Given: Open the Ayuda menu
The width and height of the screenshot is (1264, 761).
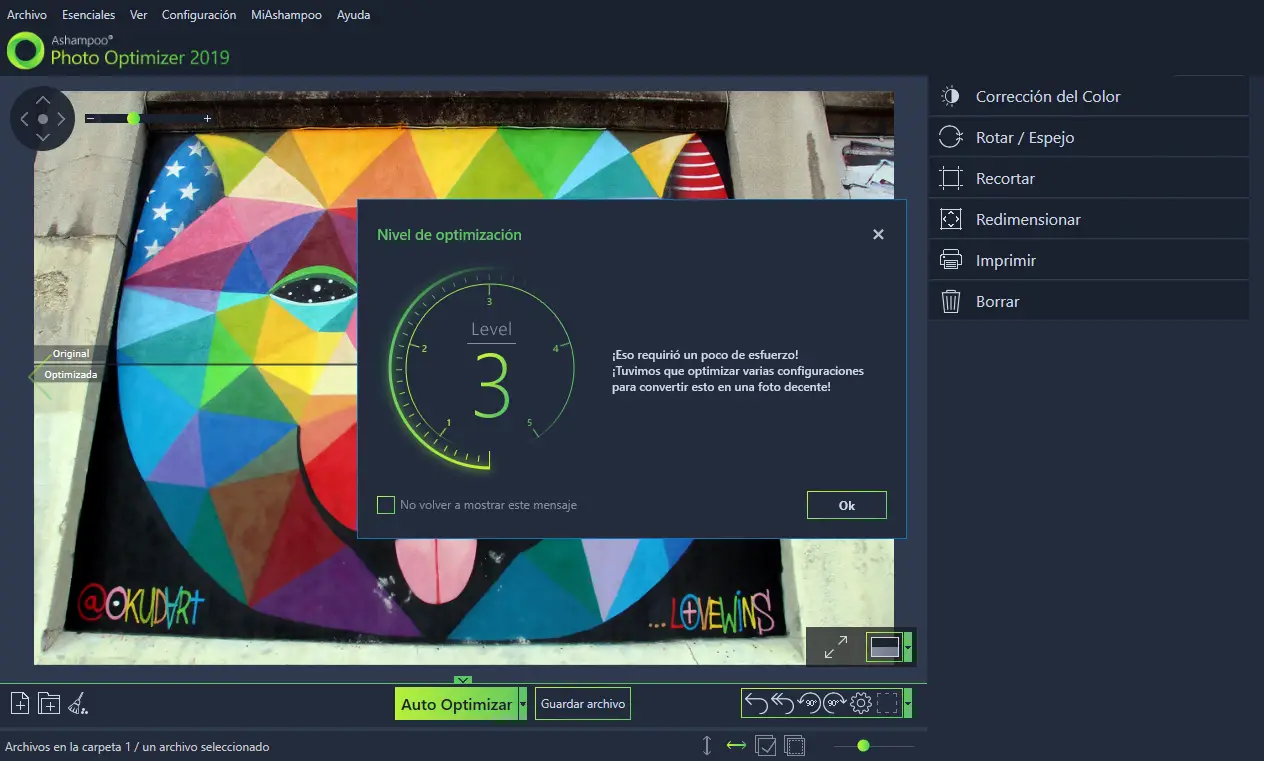Looking at the screenshot, I should click(353, 15).
